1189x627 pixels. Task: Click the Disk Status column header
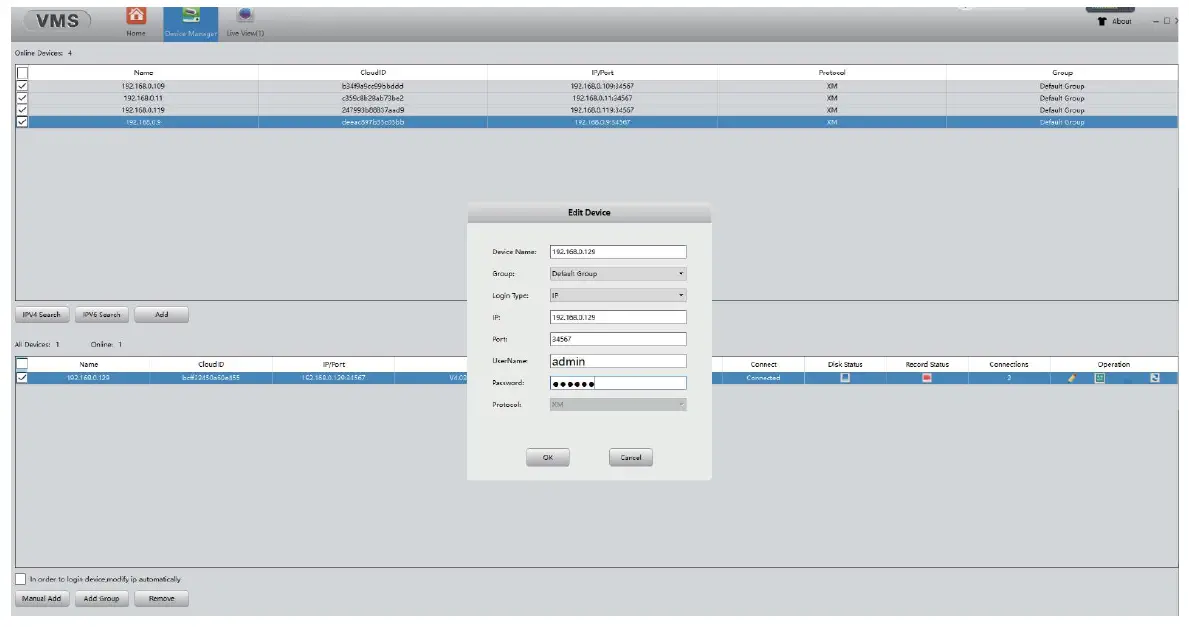click(x=845, y=365)
